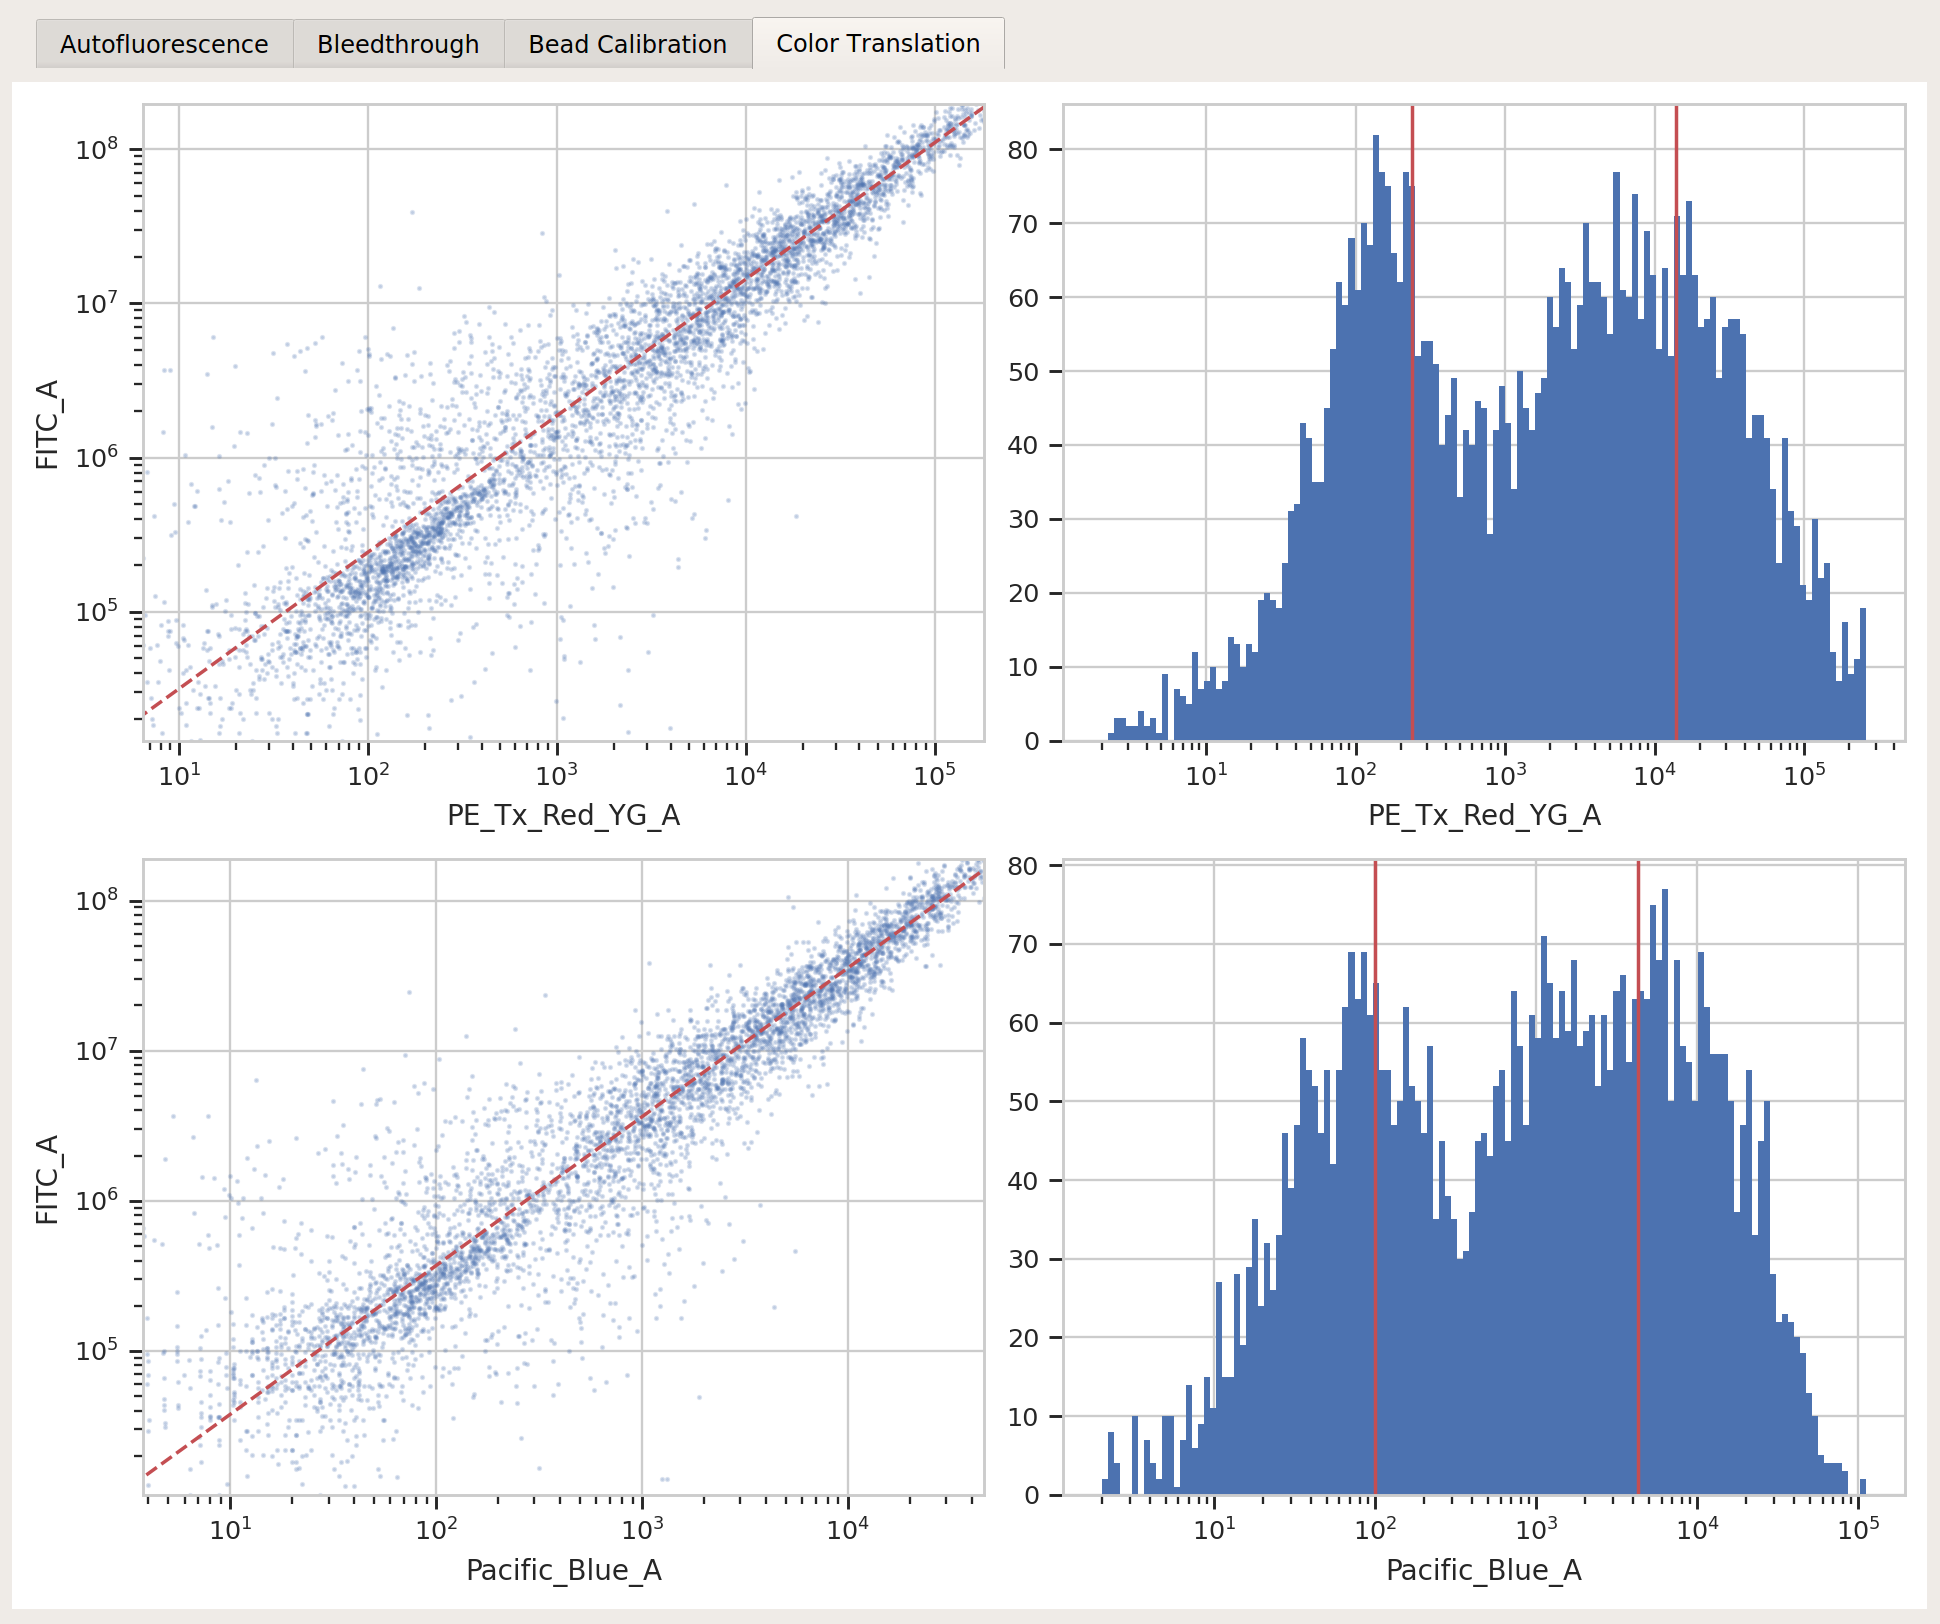
Task: Click the Color Translation tab
Action: tap(878, 43)
